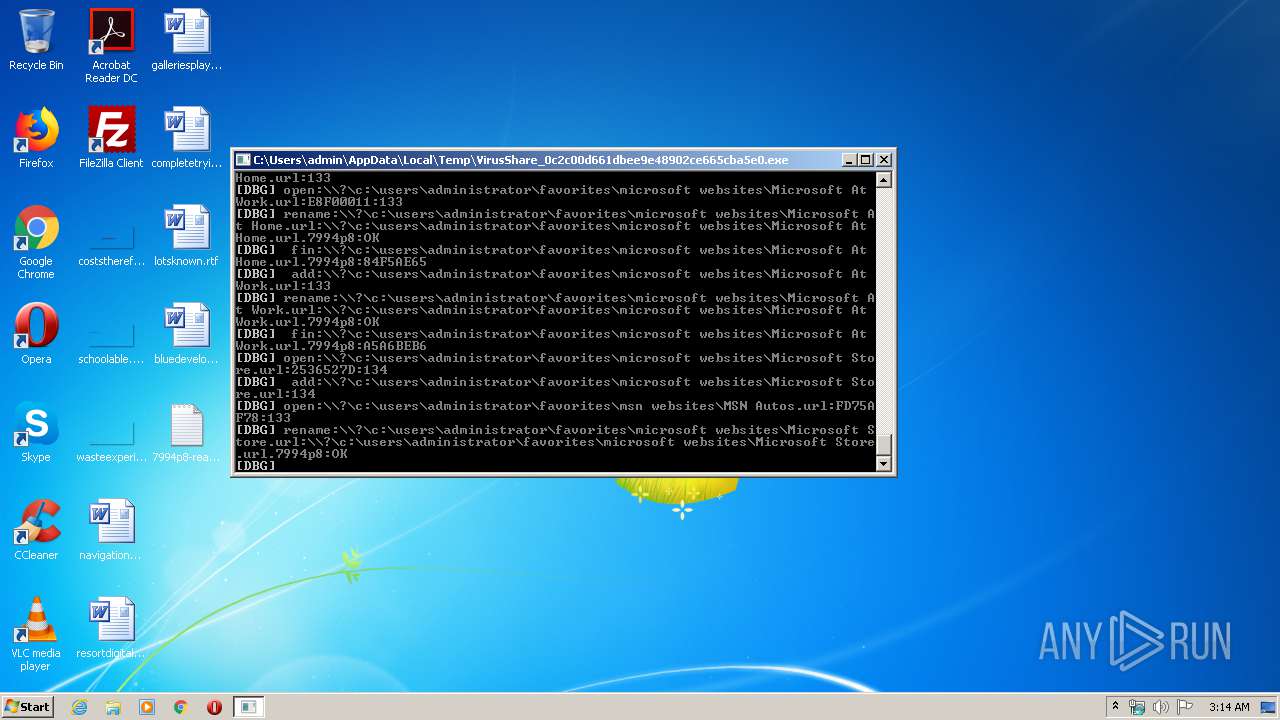Open the 7994p8-readme text file icon
Screen dimensions: 1280x720
(x=187, y=433)
